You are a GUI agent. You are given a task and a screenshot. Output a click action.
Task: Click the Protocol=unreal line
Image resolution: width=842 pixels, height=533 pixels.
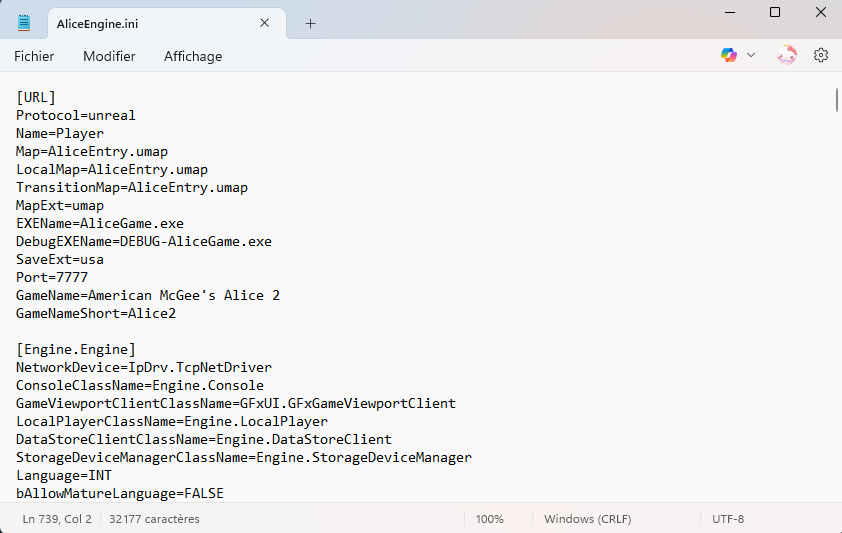pos(76,115)
